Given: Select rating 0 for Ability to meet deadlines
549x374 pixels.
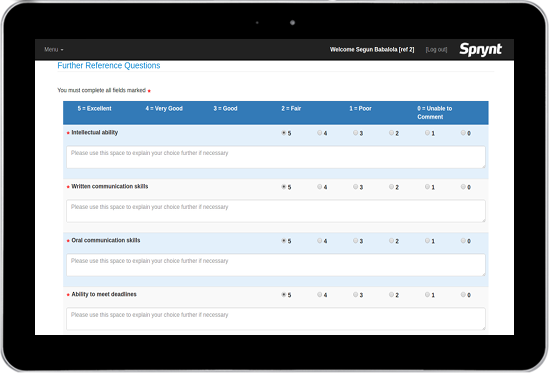Looking at the screenshot, I should click(x=463, y=295).
